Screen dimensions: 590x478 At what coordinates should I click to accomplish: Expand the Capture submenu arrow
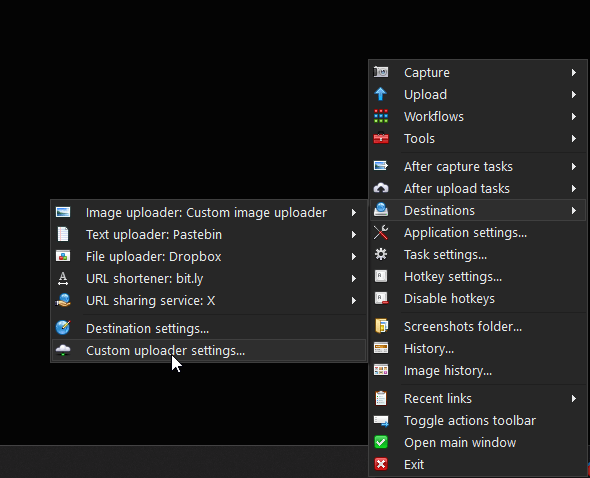(x=573, y=72)
